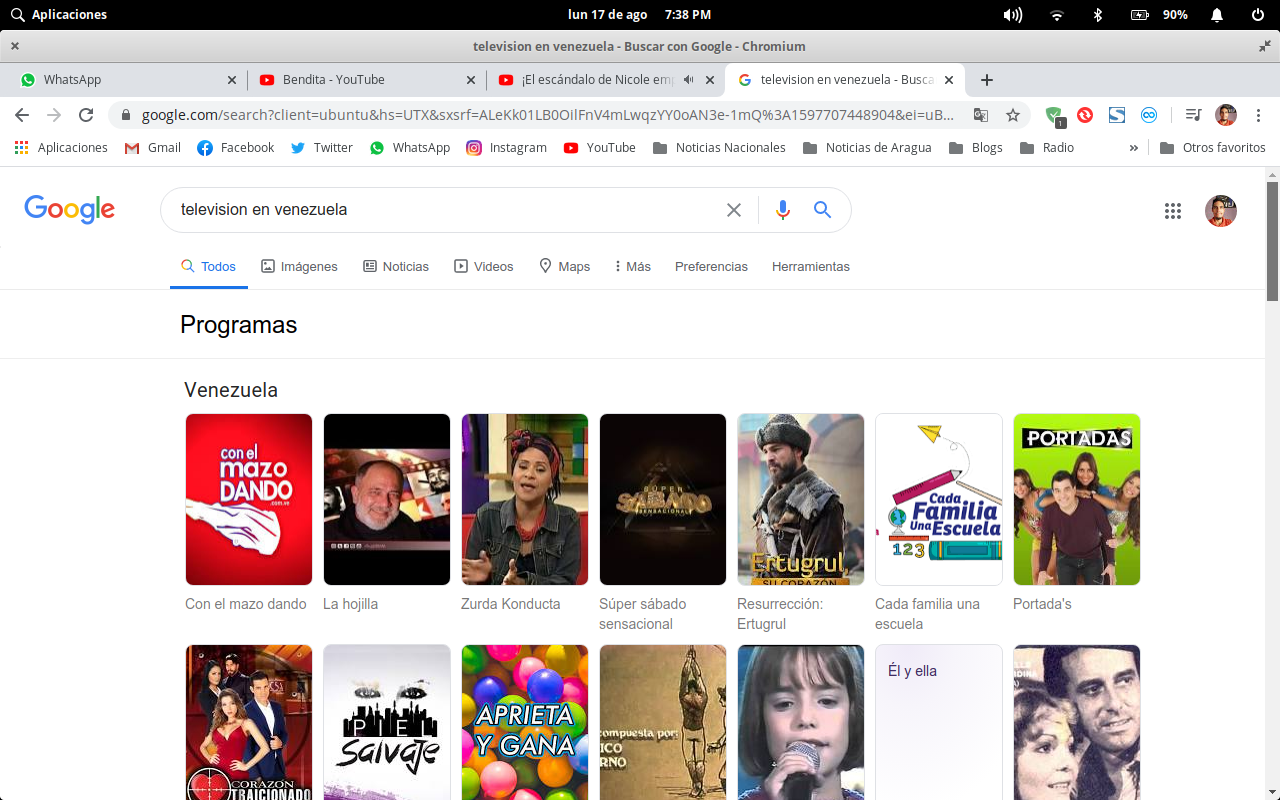Open notifications bell in top bar
This screenshot has height=800, width=1280.
click(x=1217, y=15)
